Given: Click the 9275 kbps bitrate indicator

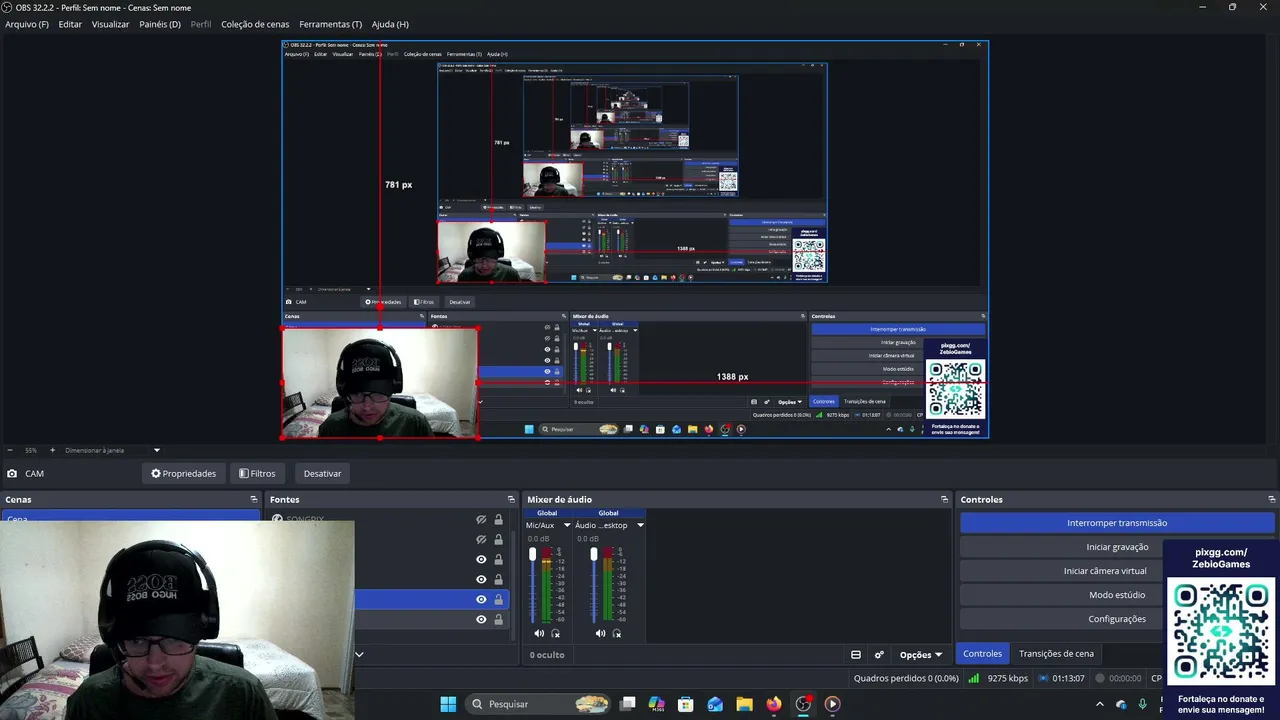Looking at the screenshot, I should pyautogui.click(x=1007, y=678).
